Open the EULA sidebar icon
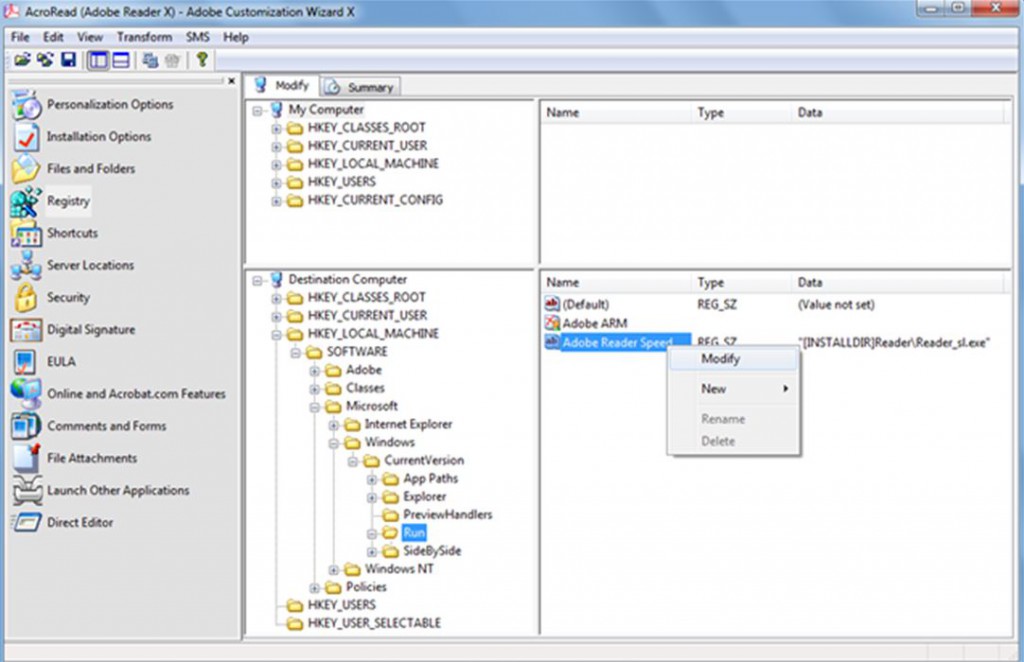1024x662 pixels. pos(26,362)
